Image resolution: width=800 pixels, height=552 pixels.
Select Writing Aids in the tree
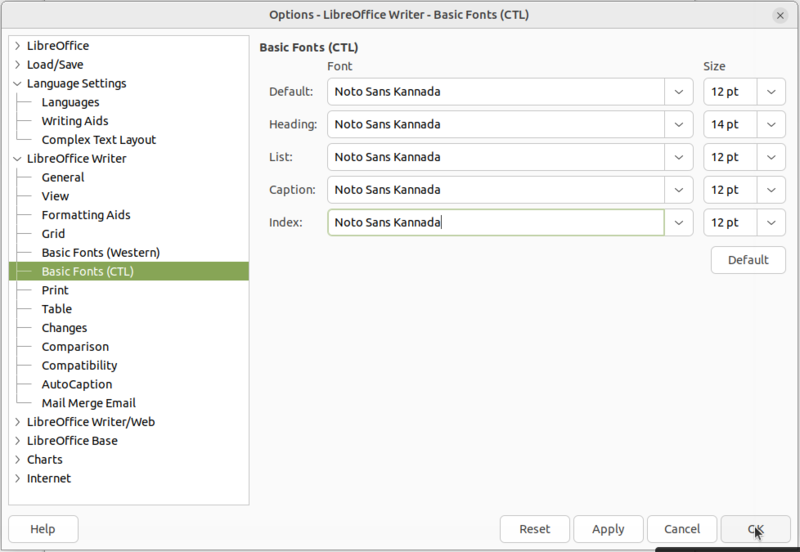[75, 121]
